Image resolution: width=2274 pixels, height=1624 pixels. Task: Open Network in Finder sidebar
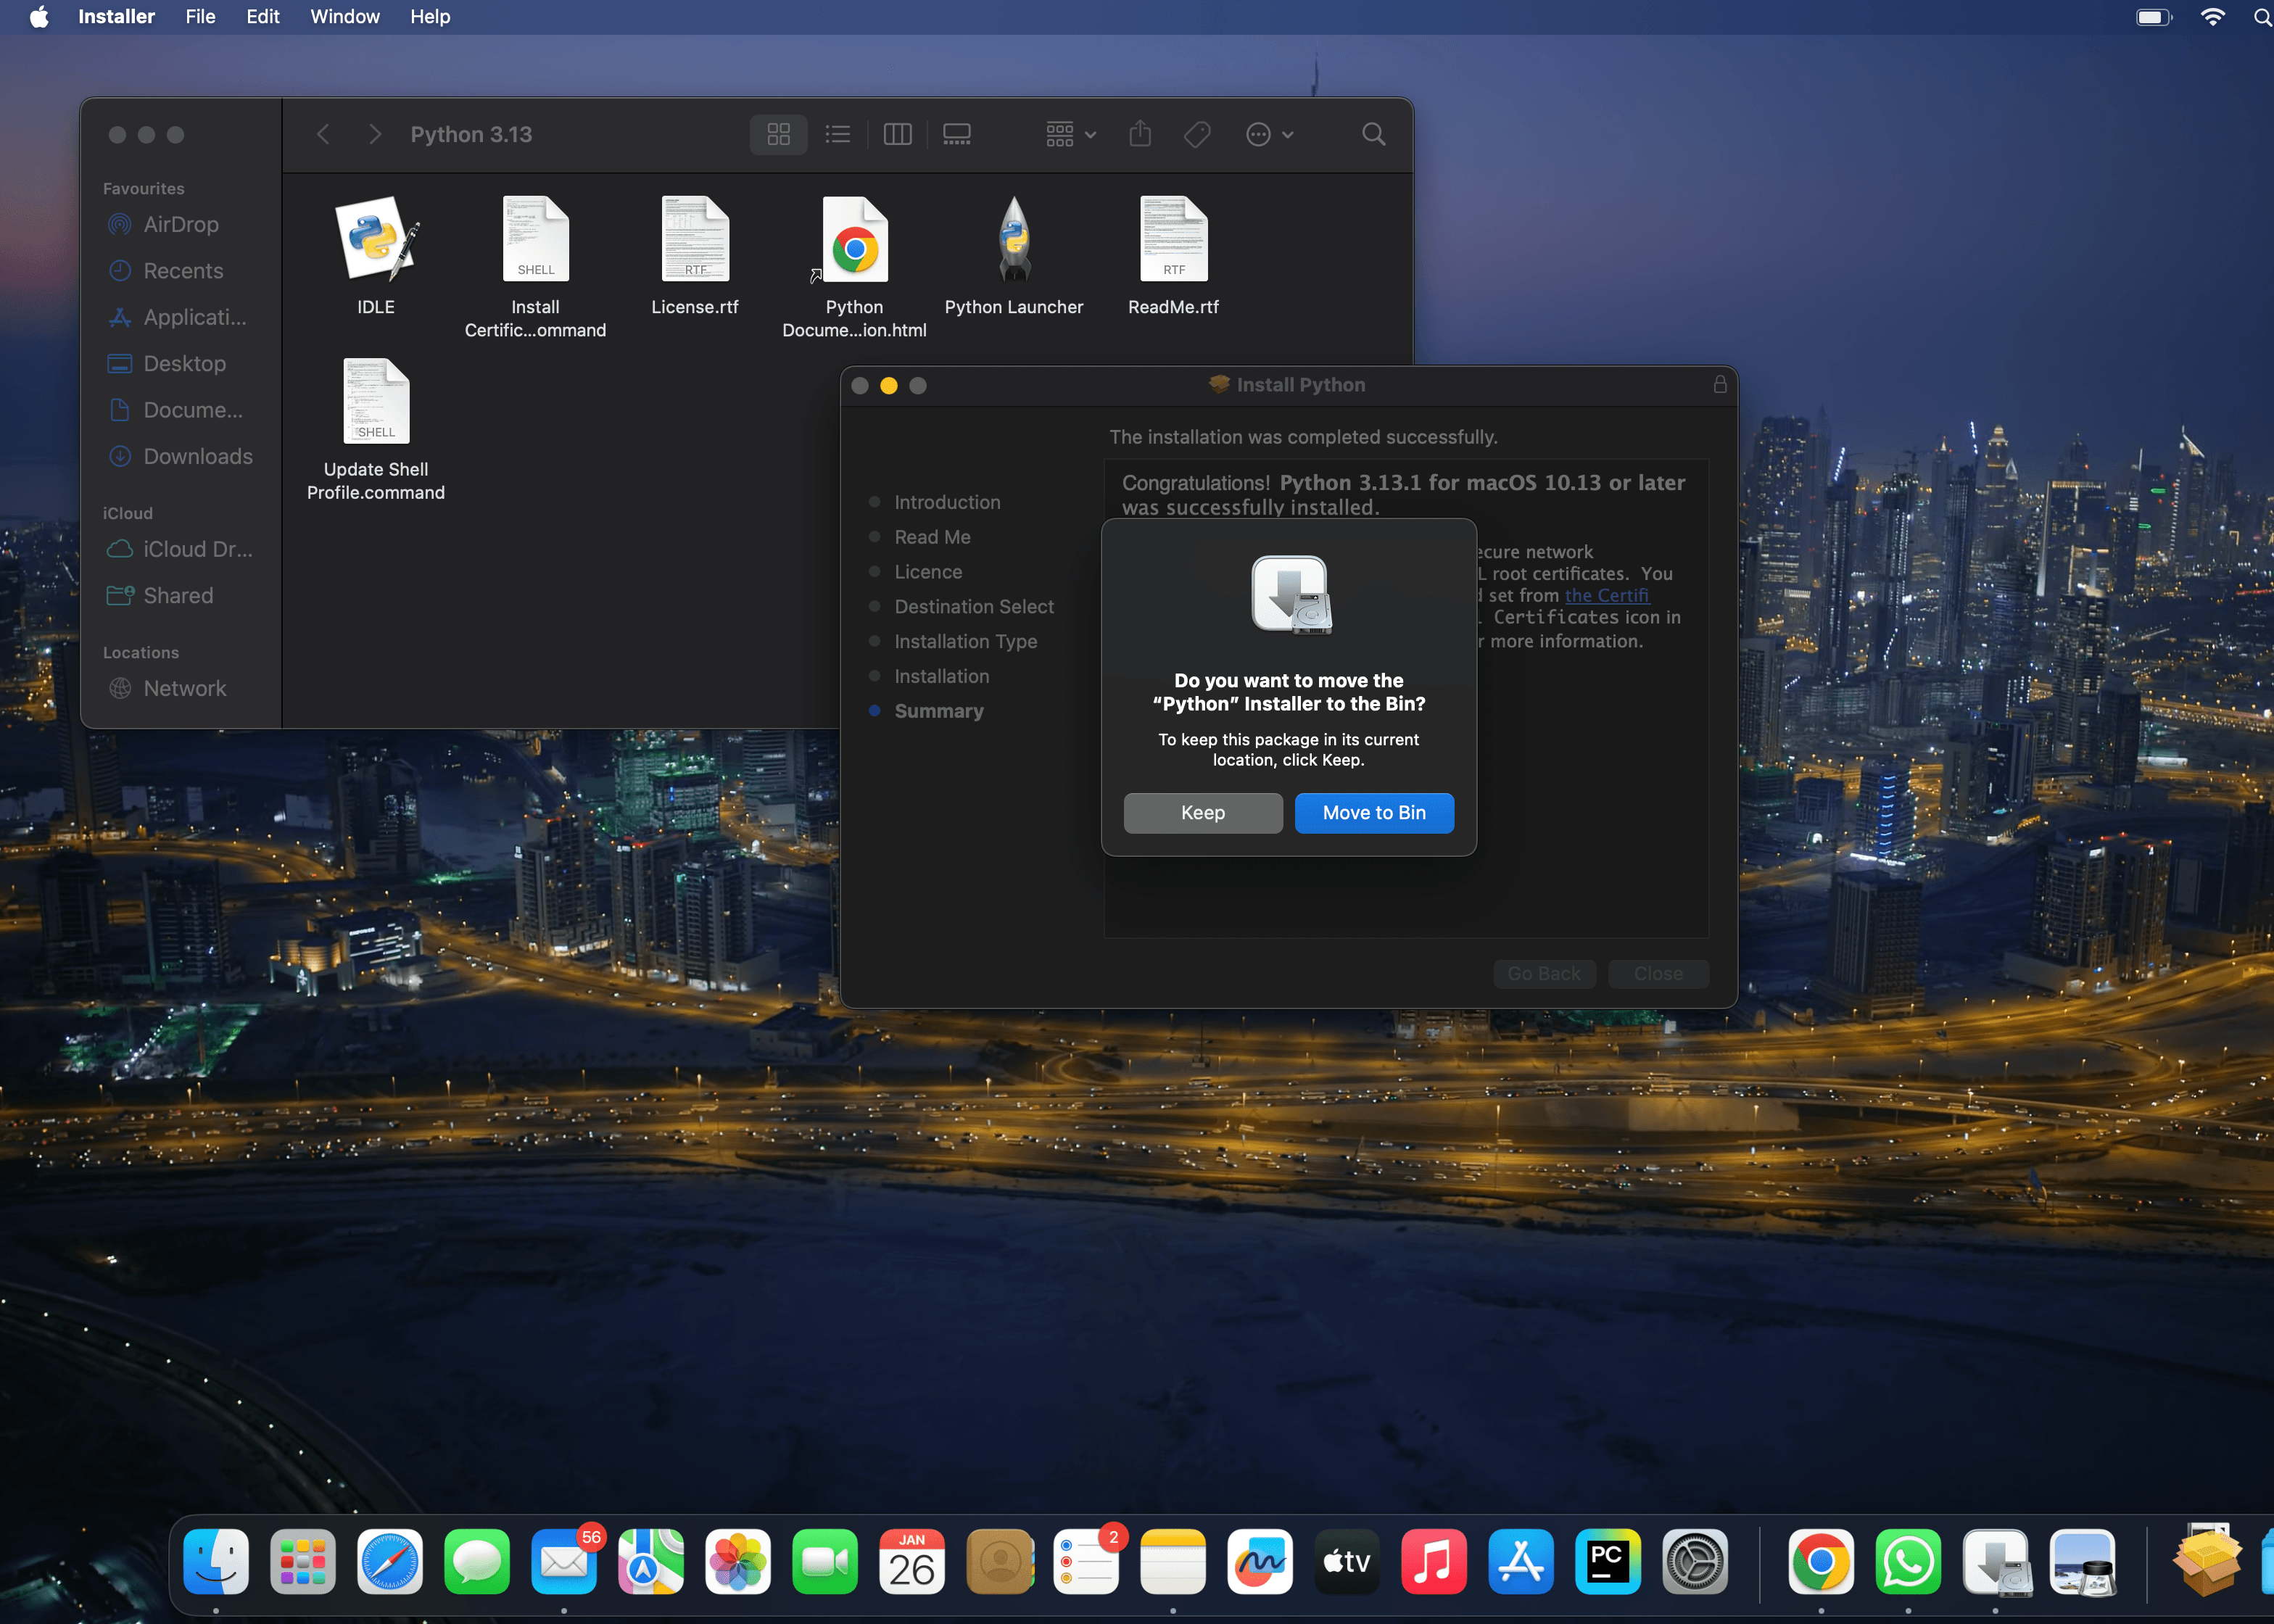180,688
